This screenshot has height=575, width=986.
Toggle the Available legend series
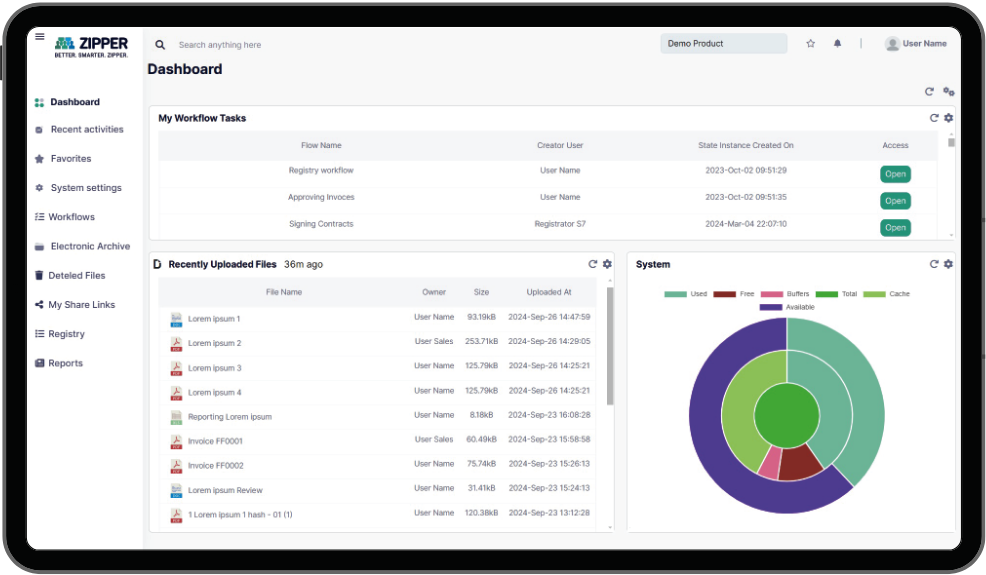click(x=787, y=307)
